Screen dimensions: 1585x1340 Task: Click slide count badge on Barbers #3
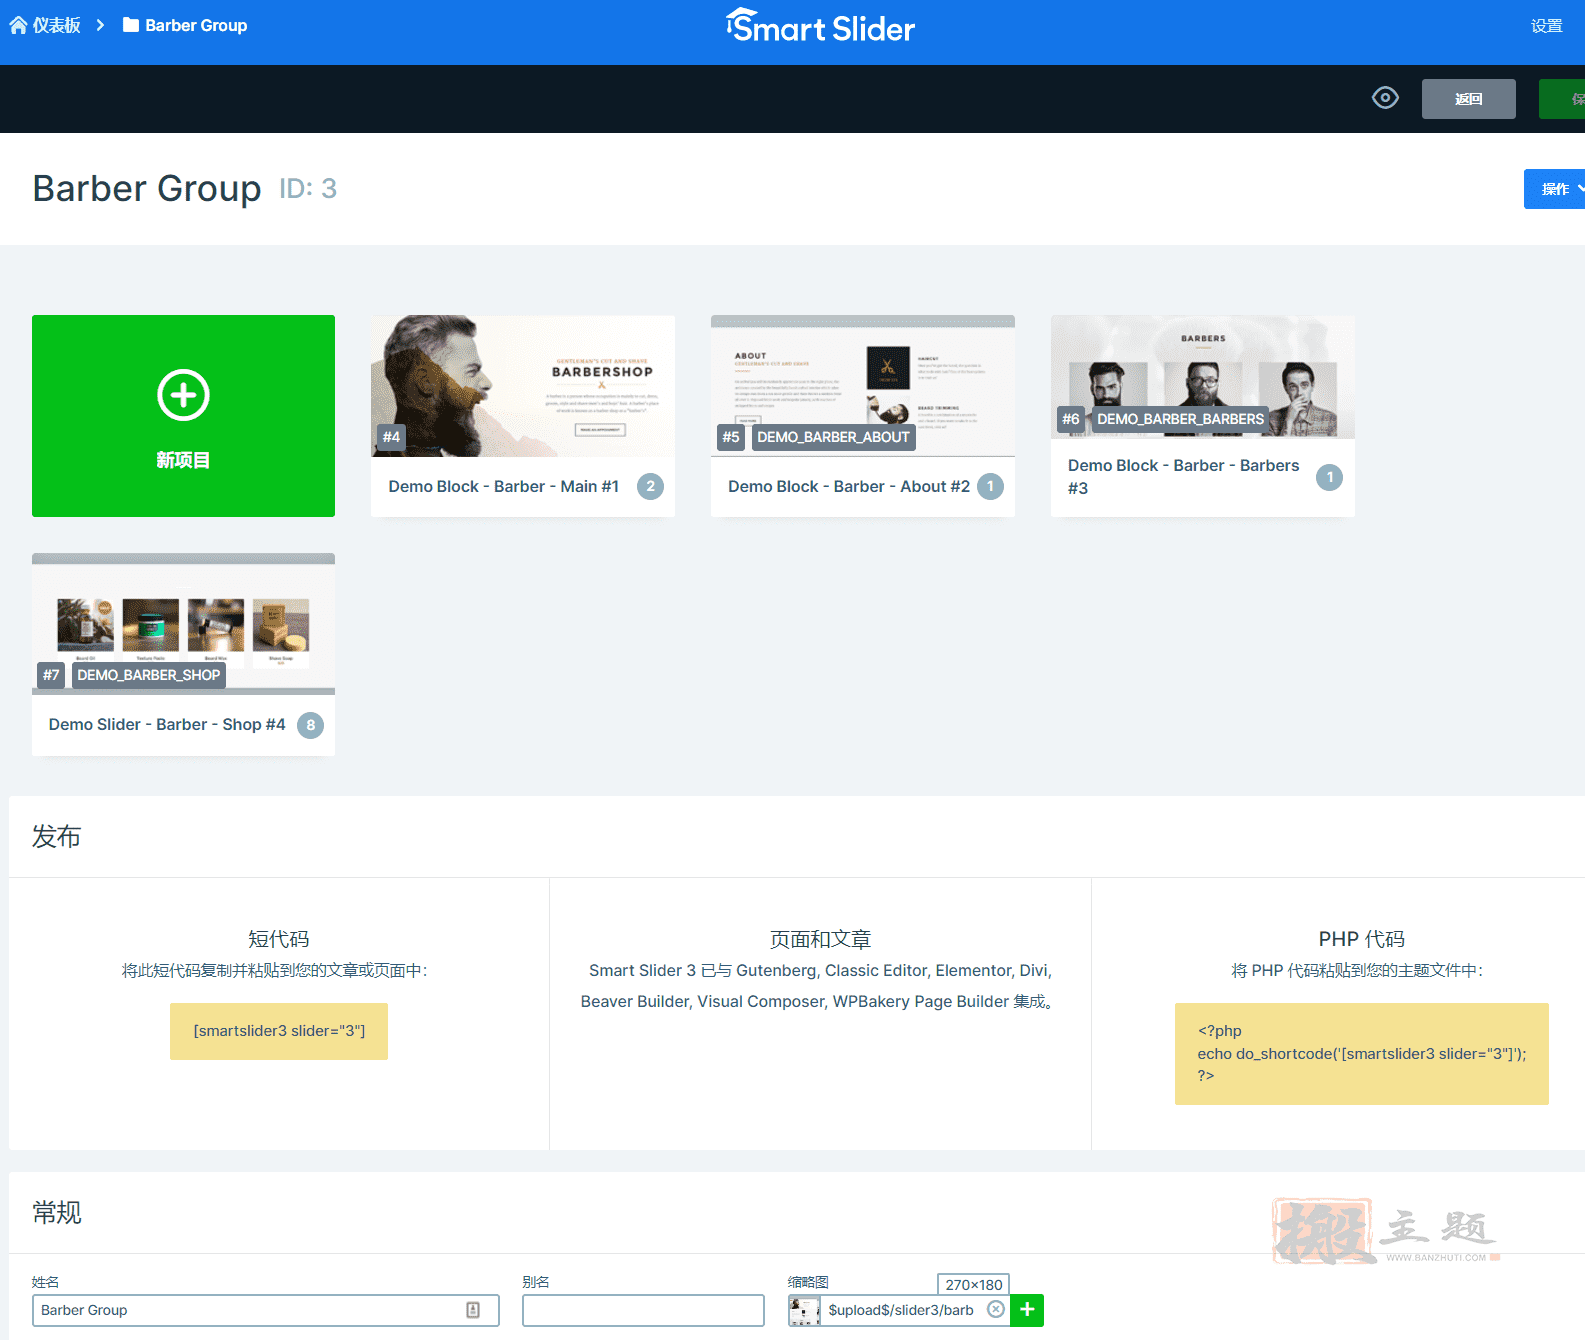click(x=1329, y=477)
